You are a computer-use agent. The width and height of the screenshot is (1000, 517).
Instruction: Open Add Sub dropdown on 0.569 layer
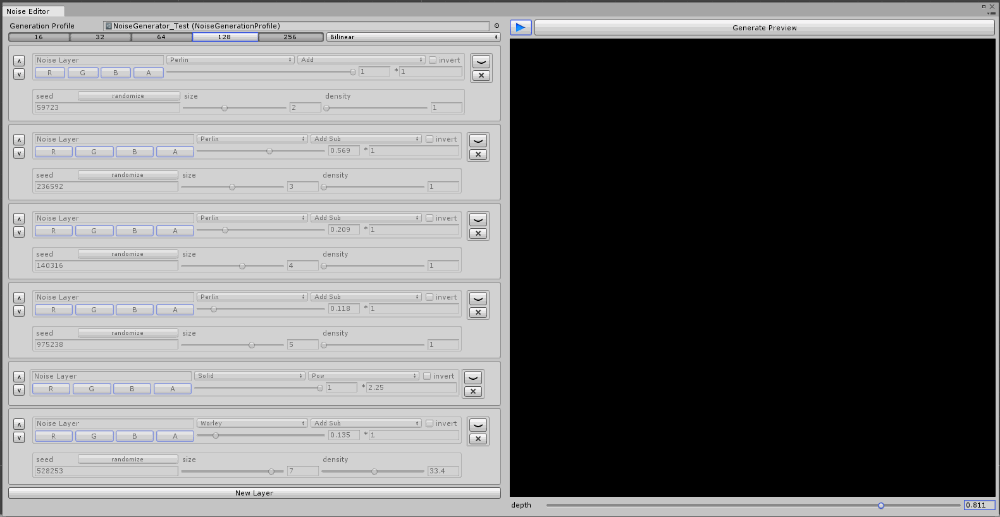tap(366, 139)
